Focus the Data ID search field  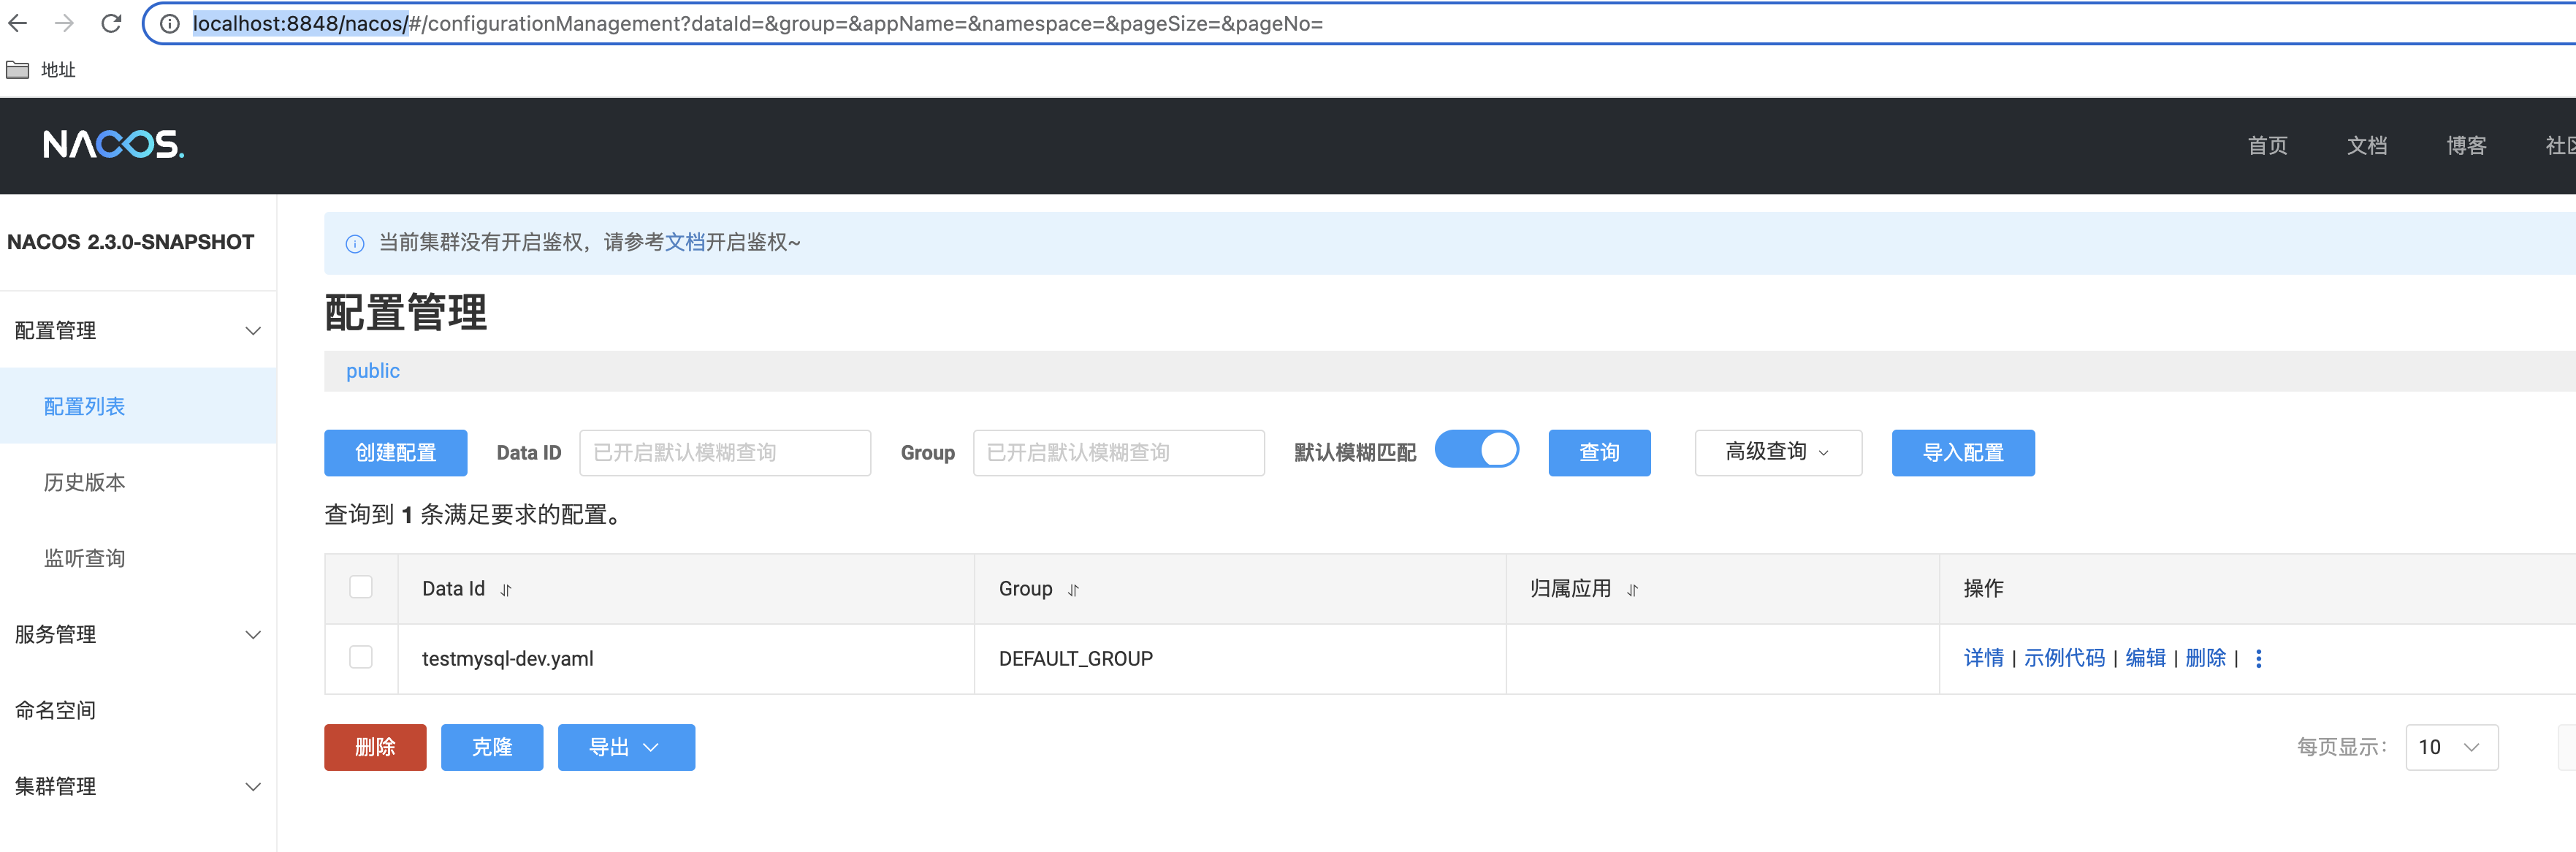[725, 453]
